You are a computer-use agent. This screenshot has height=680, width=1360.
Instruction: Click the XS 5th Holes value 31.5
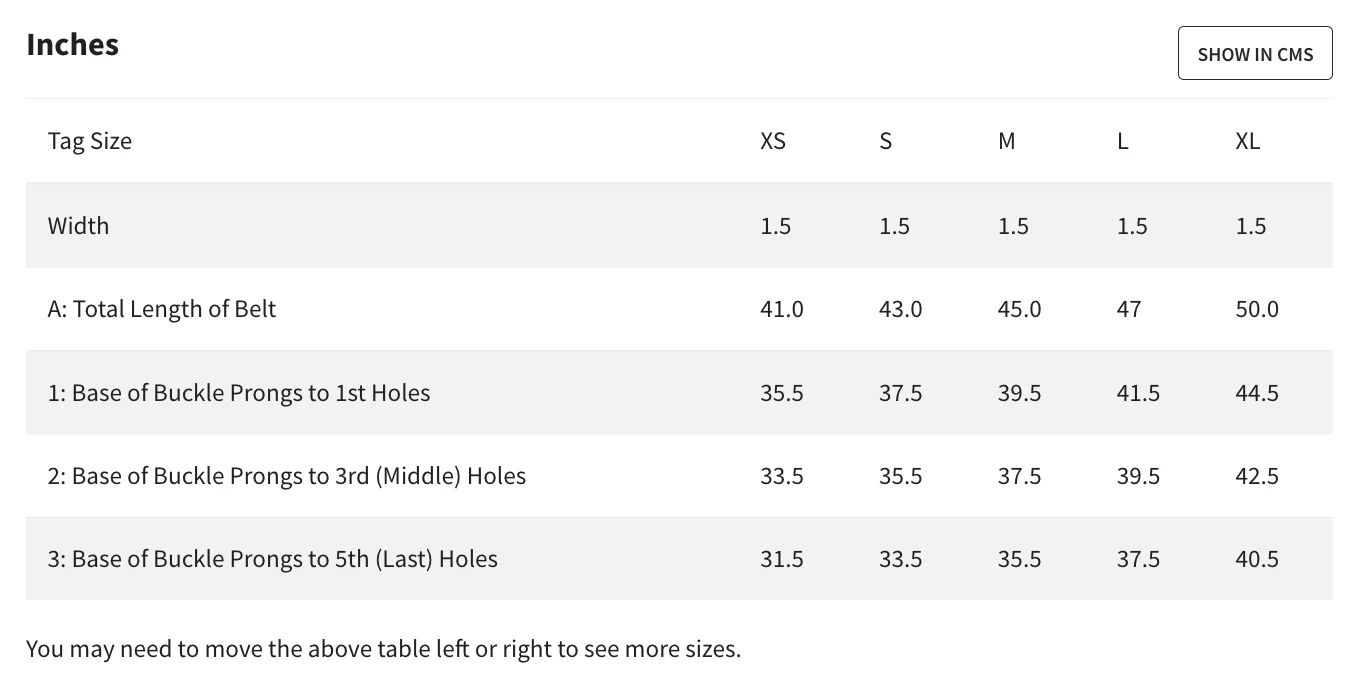781,559
